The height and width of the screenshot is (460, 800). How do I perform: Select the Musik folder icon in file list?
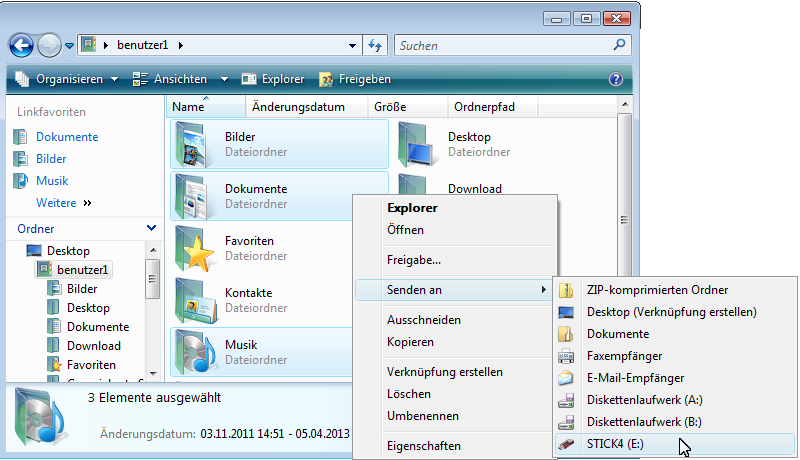coord(194,353)
